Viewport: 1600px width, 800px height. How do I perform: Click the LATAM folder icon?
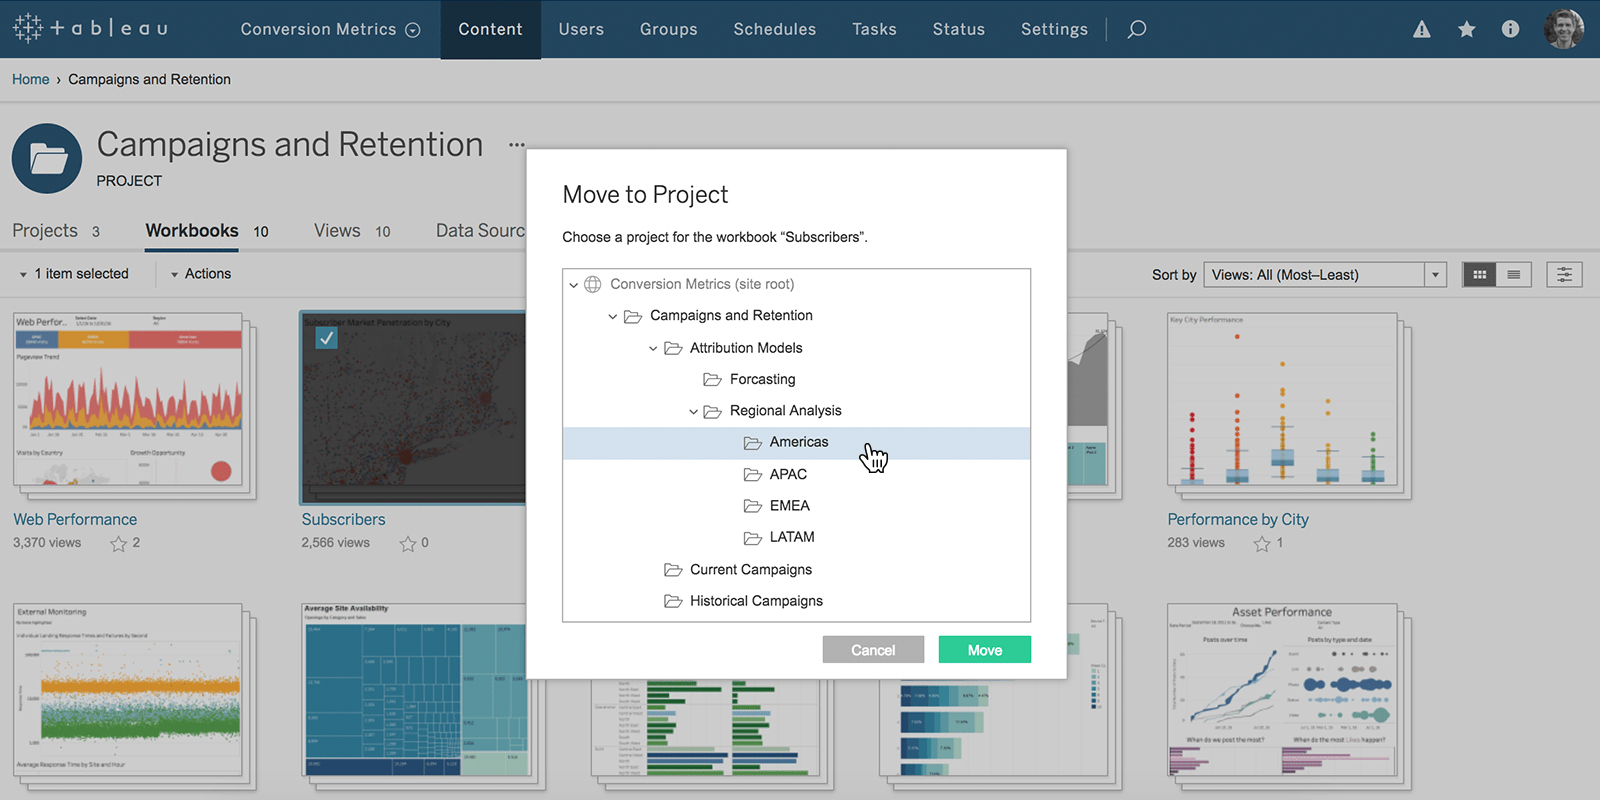(753, 537)
